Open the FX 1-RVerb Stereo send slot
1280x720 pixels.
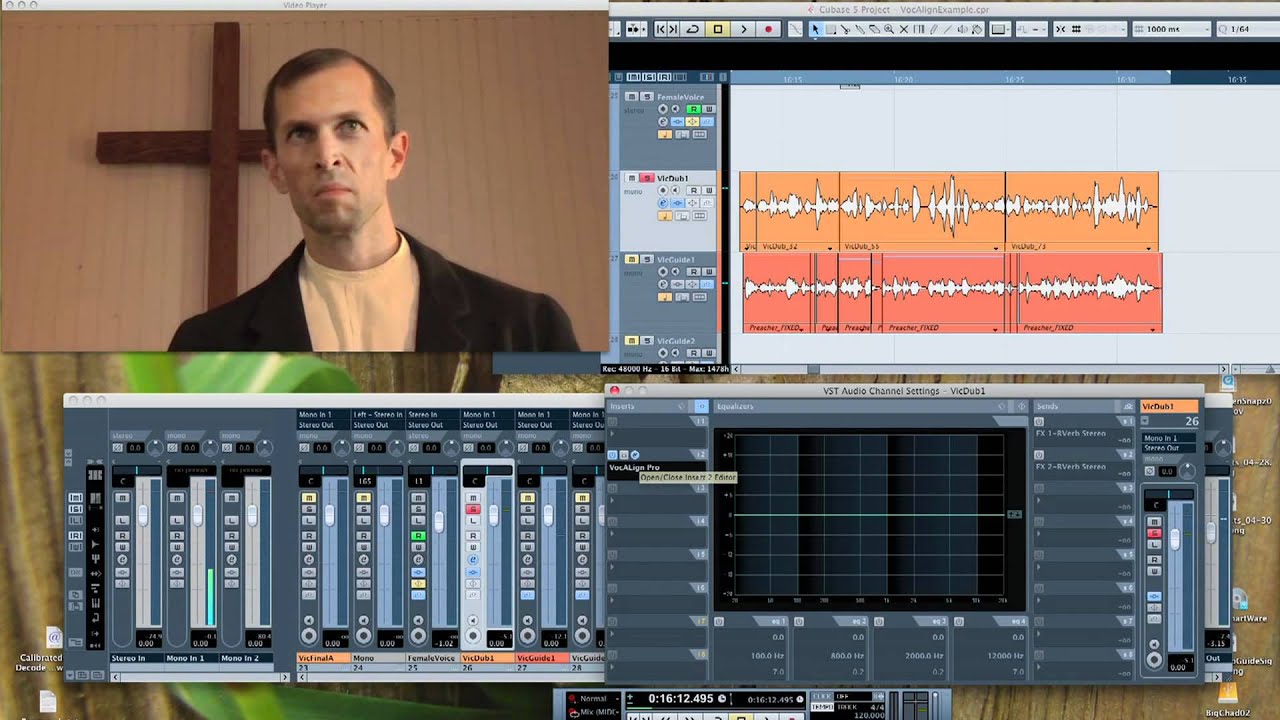click(1083, 438)
